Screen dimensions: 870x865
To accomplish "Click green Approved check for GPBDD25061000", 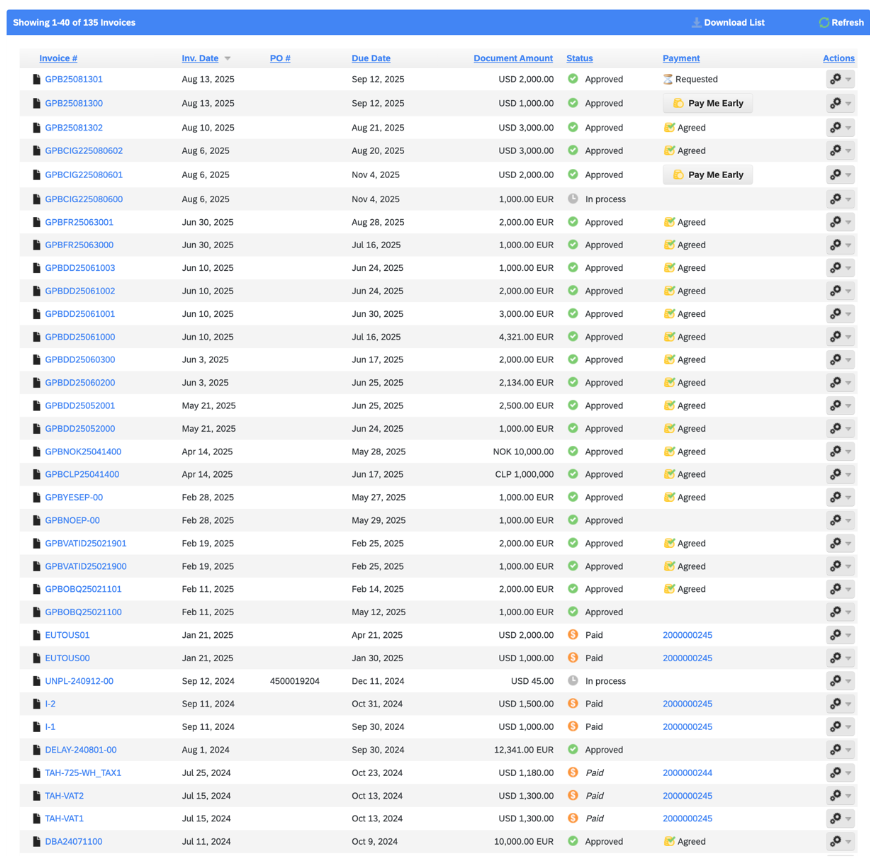I will (573, 336).
